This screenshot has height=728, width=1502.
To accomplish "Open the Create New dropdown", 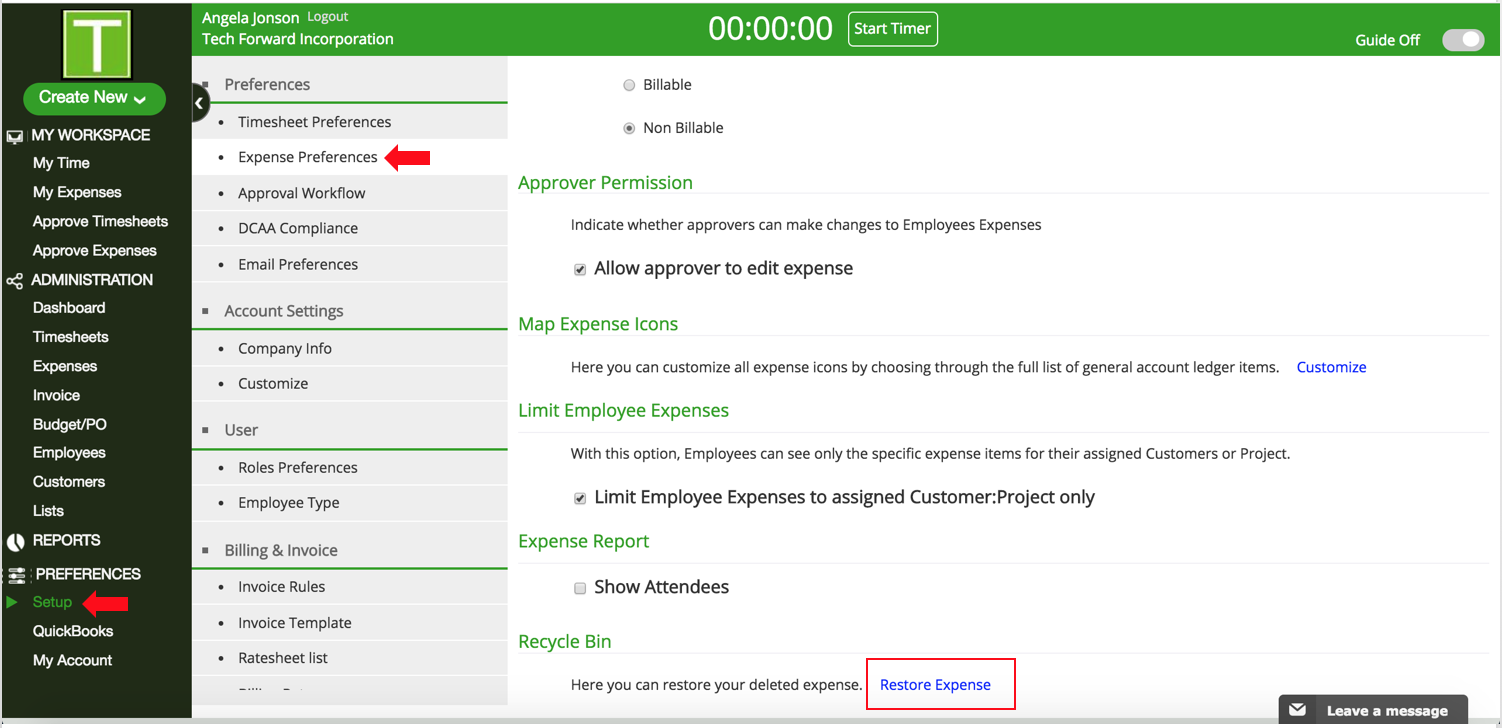I will click(x=93, y=98).
